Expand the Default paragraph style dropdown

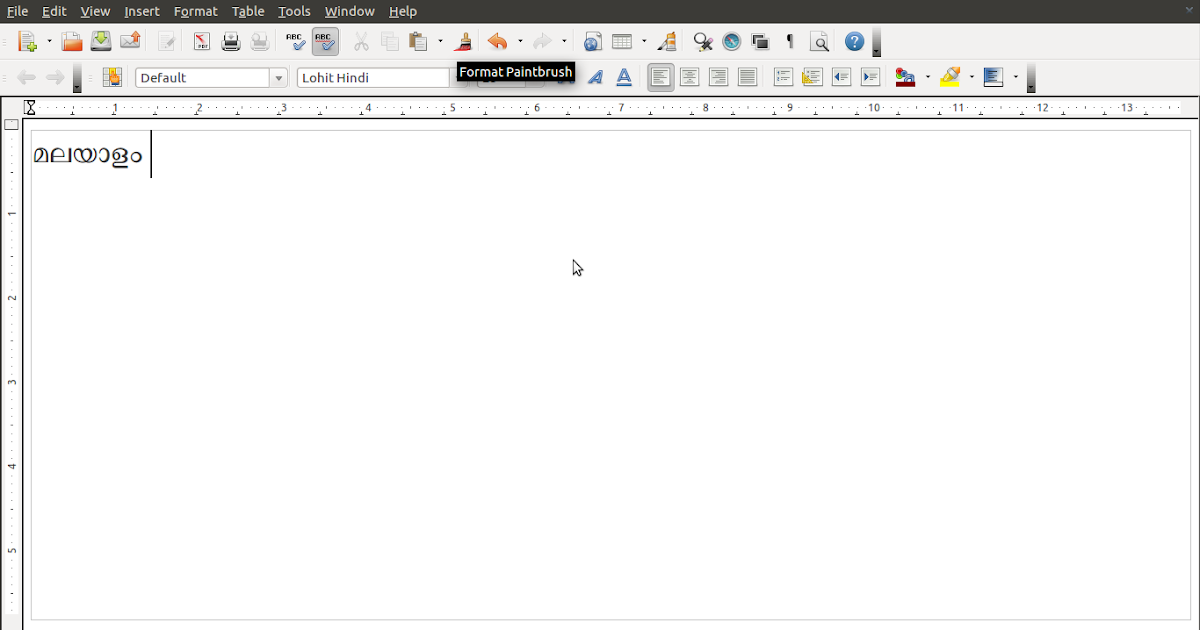click(278, 78)
